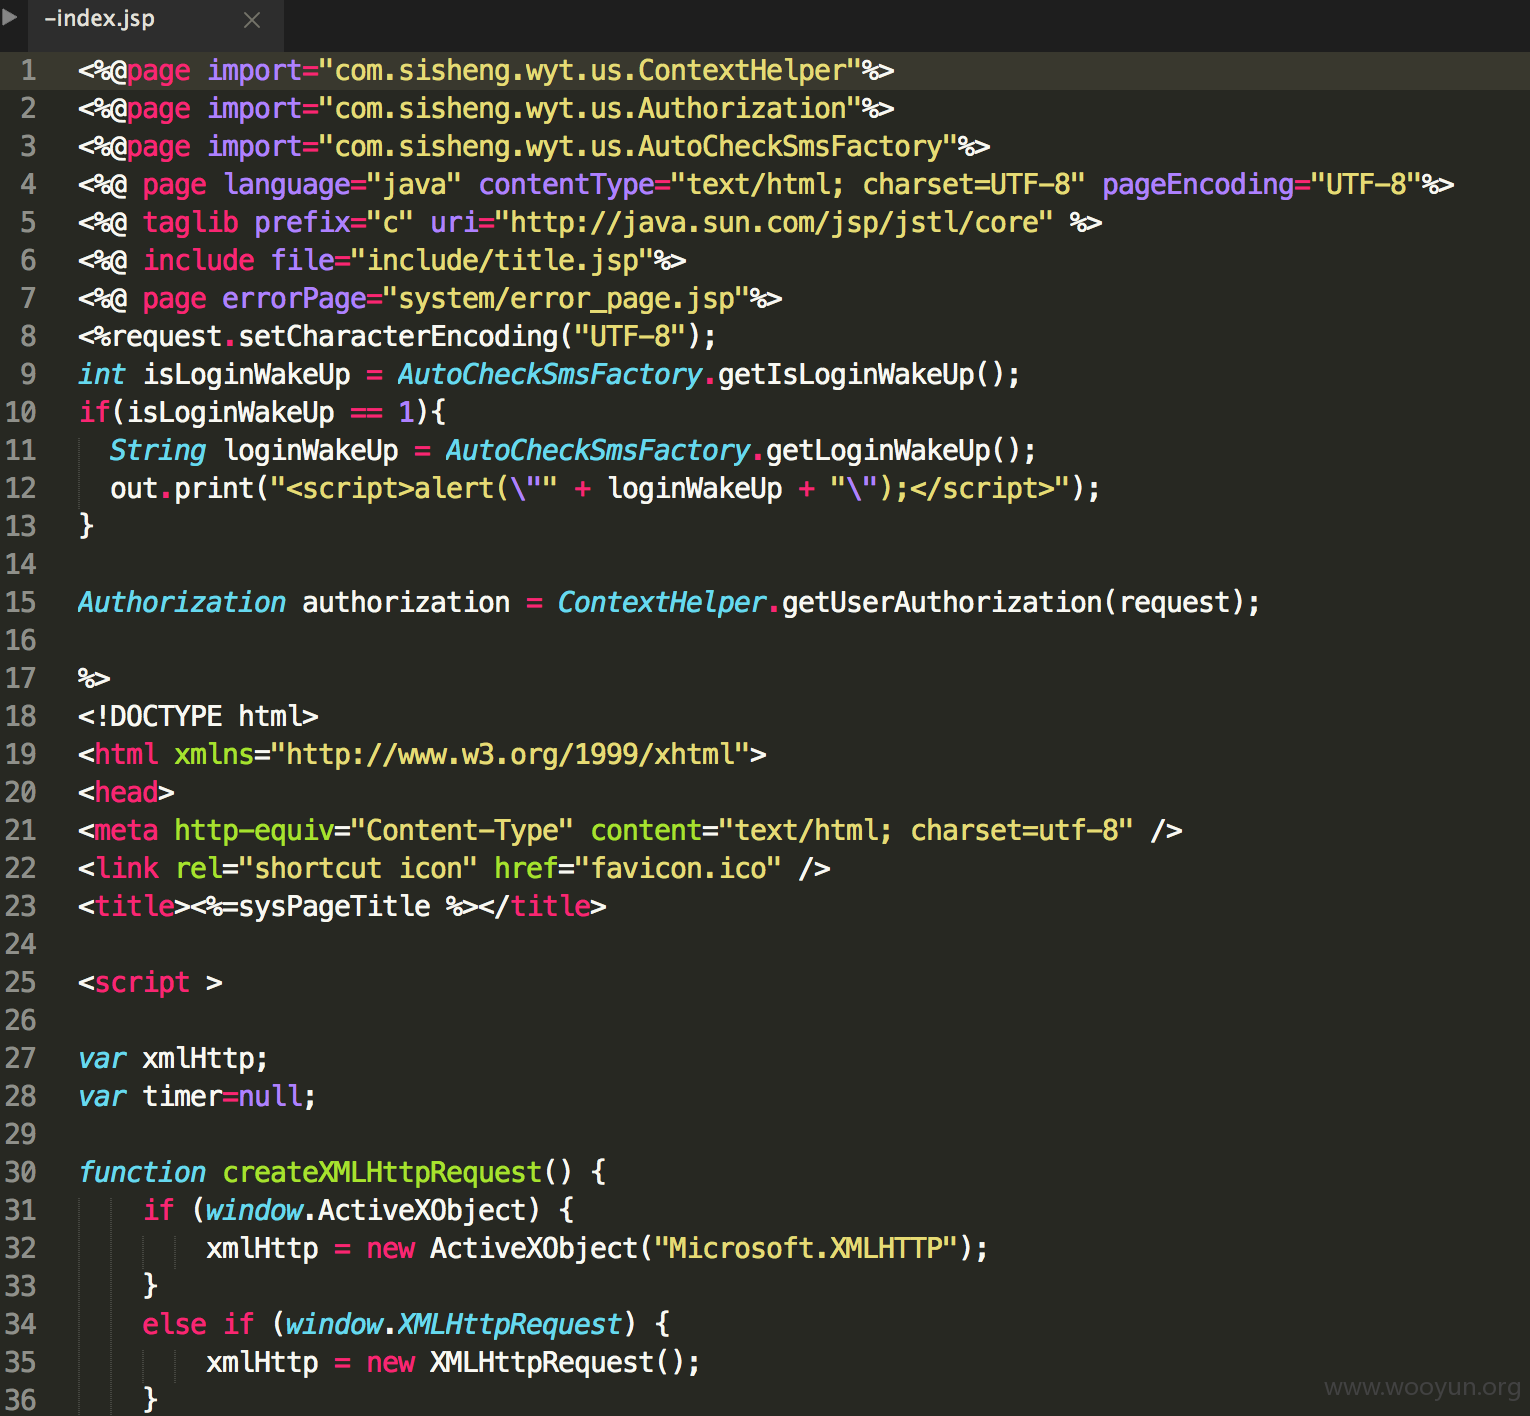The height and width of the screenshot is (1416, 1530).
Task: Click "function" keyword on line 30
Action: pos(142,1172)
